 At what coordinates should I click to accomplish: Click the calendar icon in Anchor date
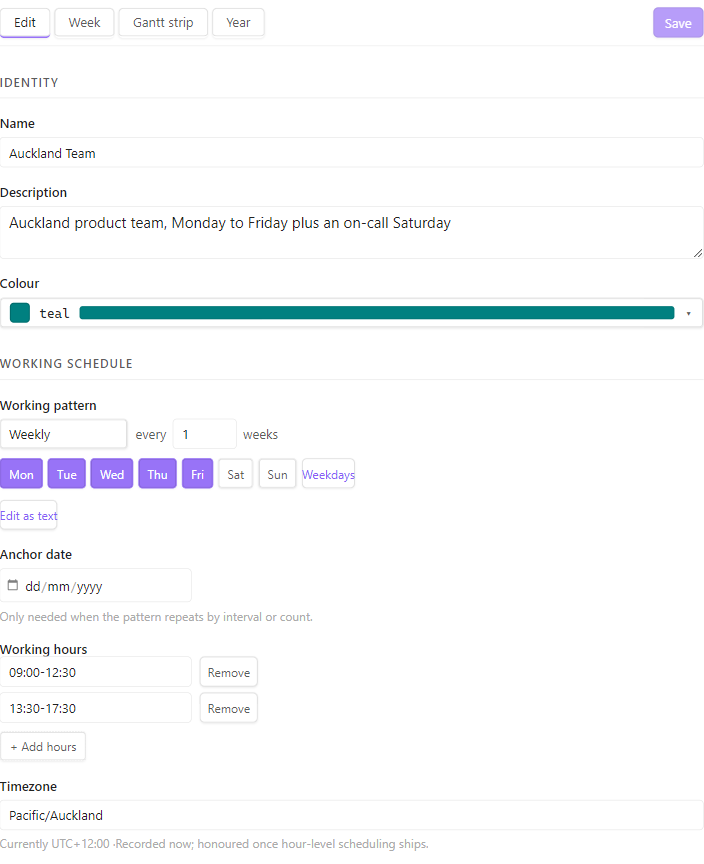[13, 585]
